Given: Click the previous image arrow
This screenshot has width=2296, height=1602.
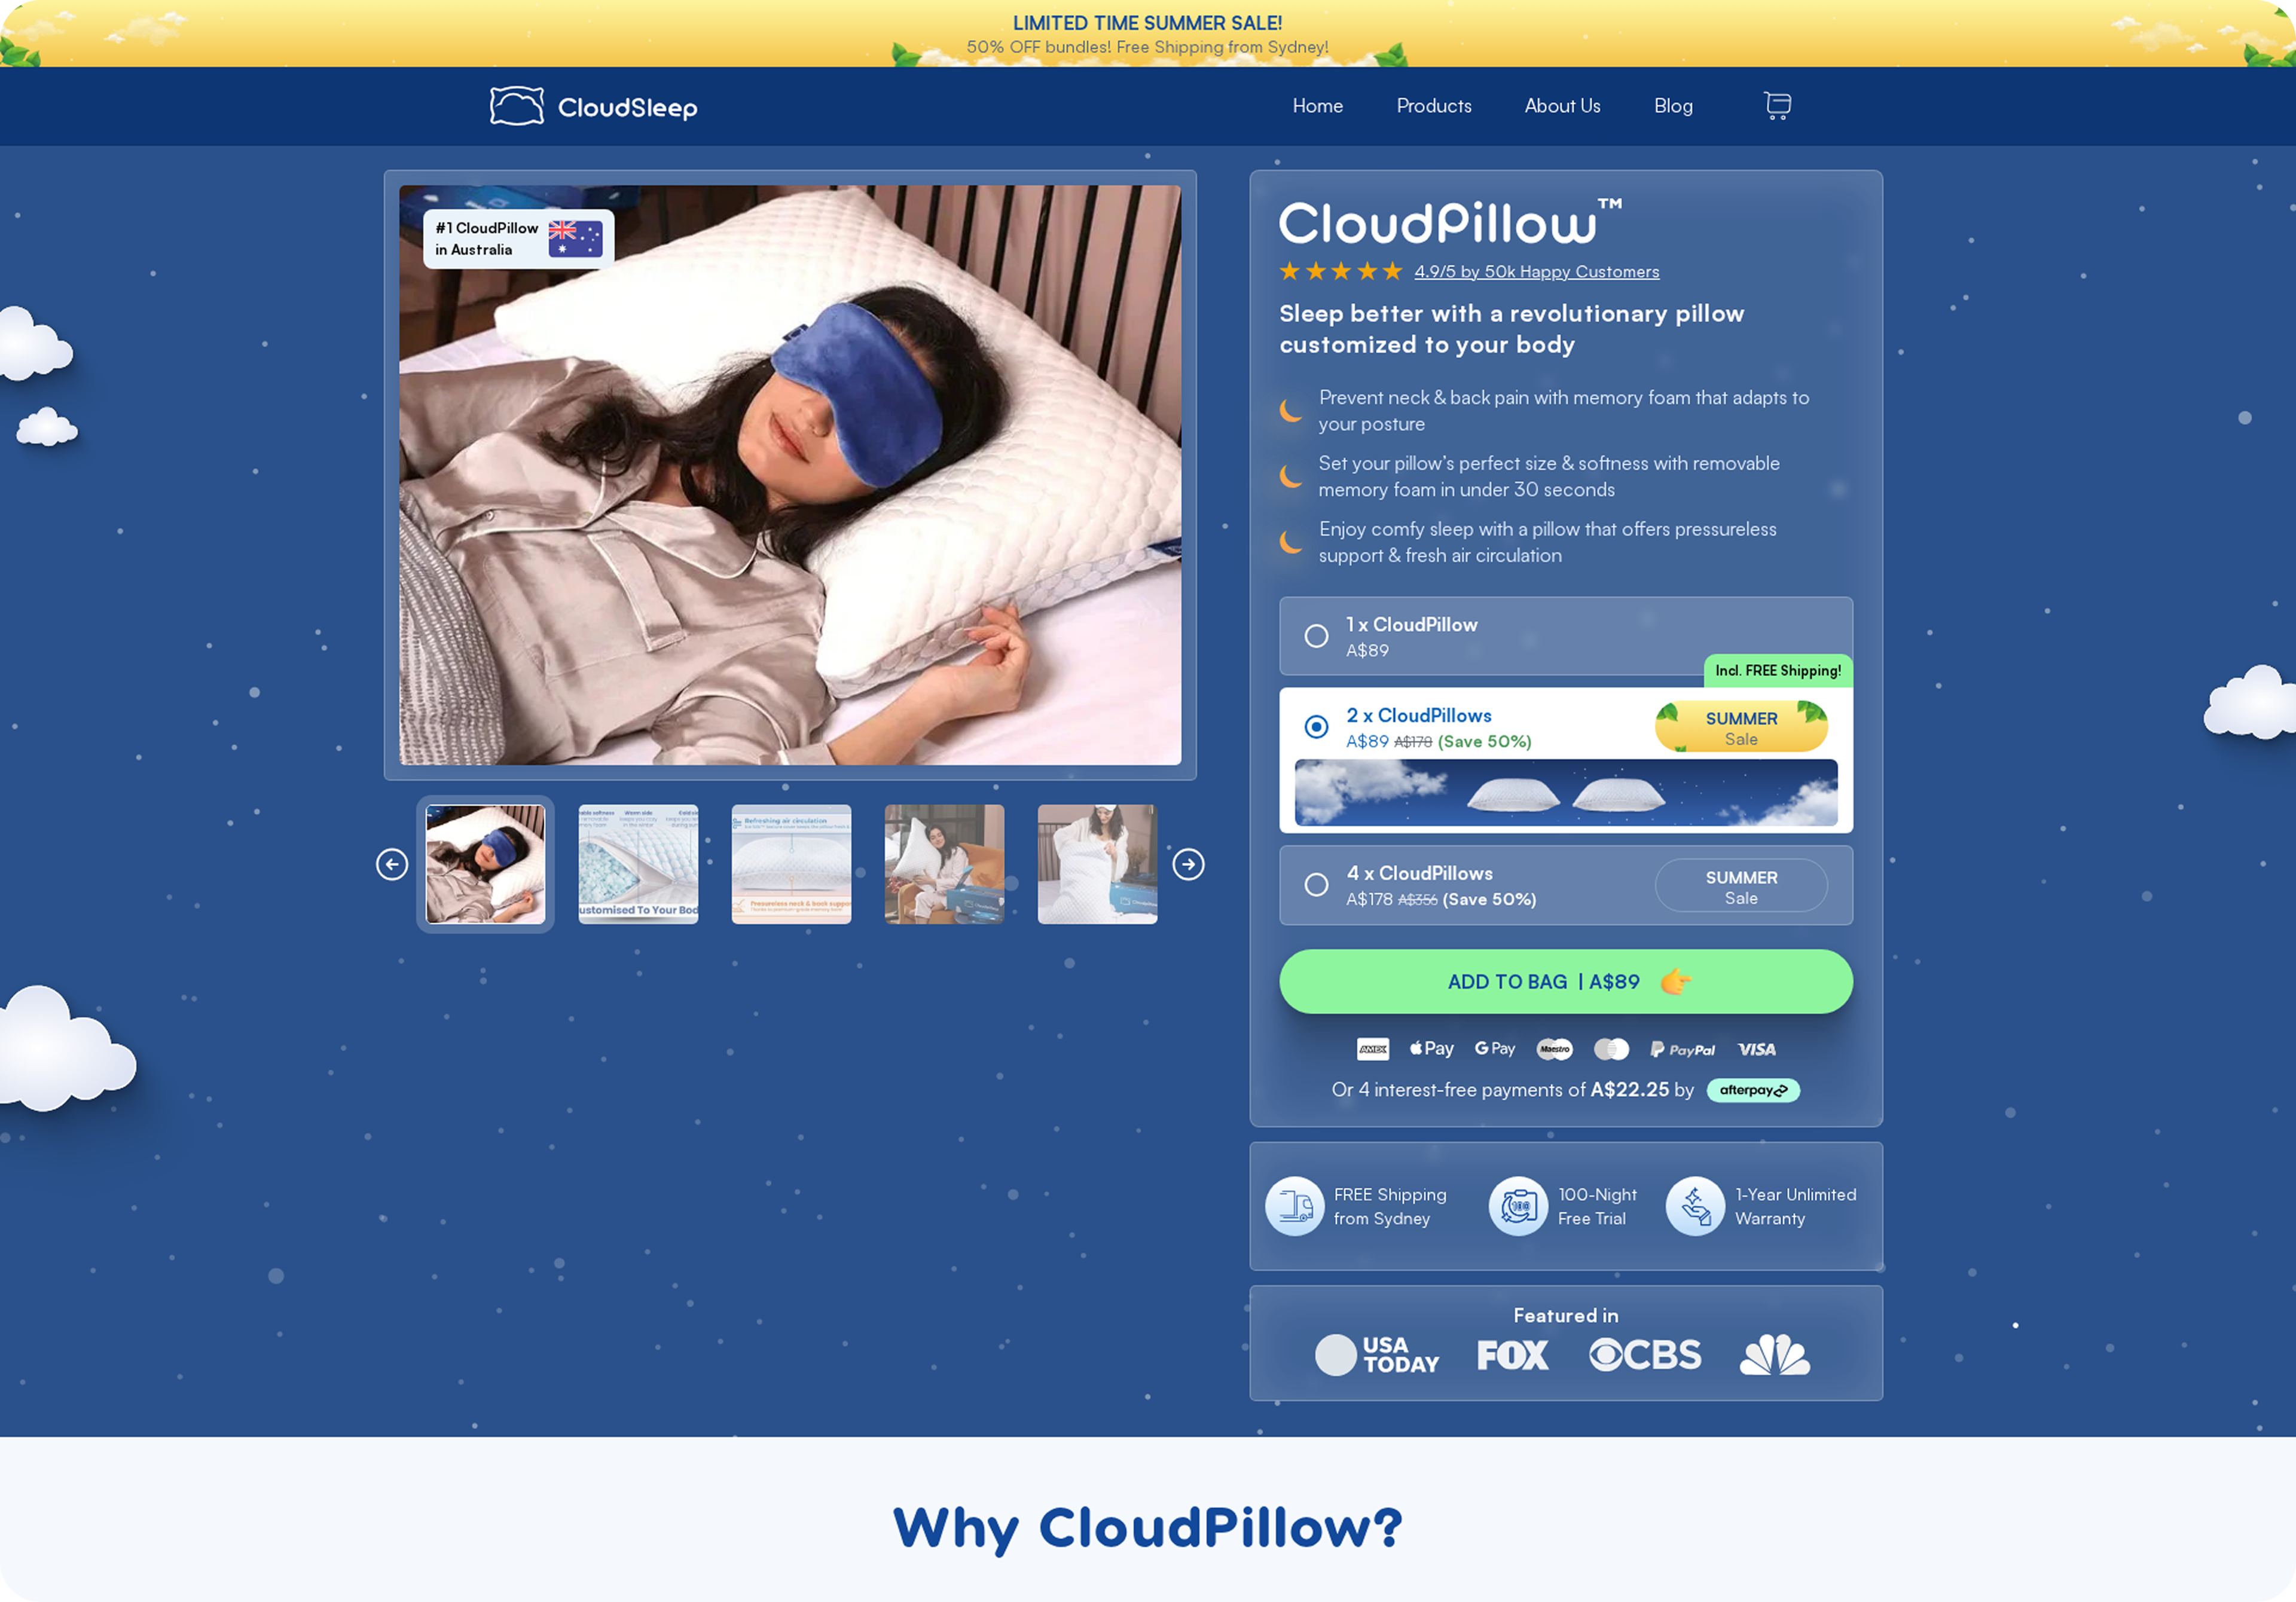Looking at the screenshot, I should (x=392, y=864).
